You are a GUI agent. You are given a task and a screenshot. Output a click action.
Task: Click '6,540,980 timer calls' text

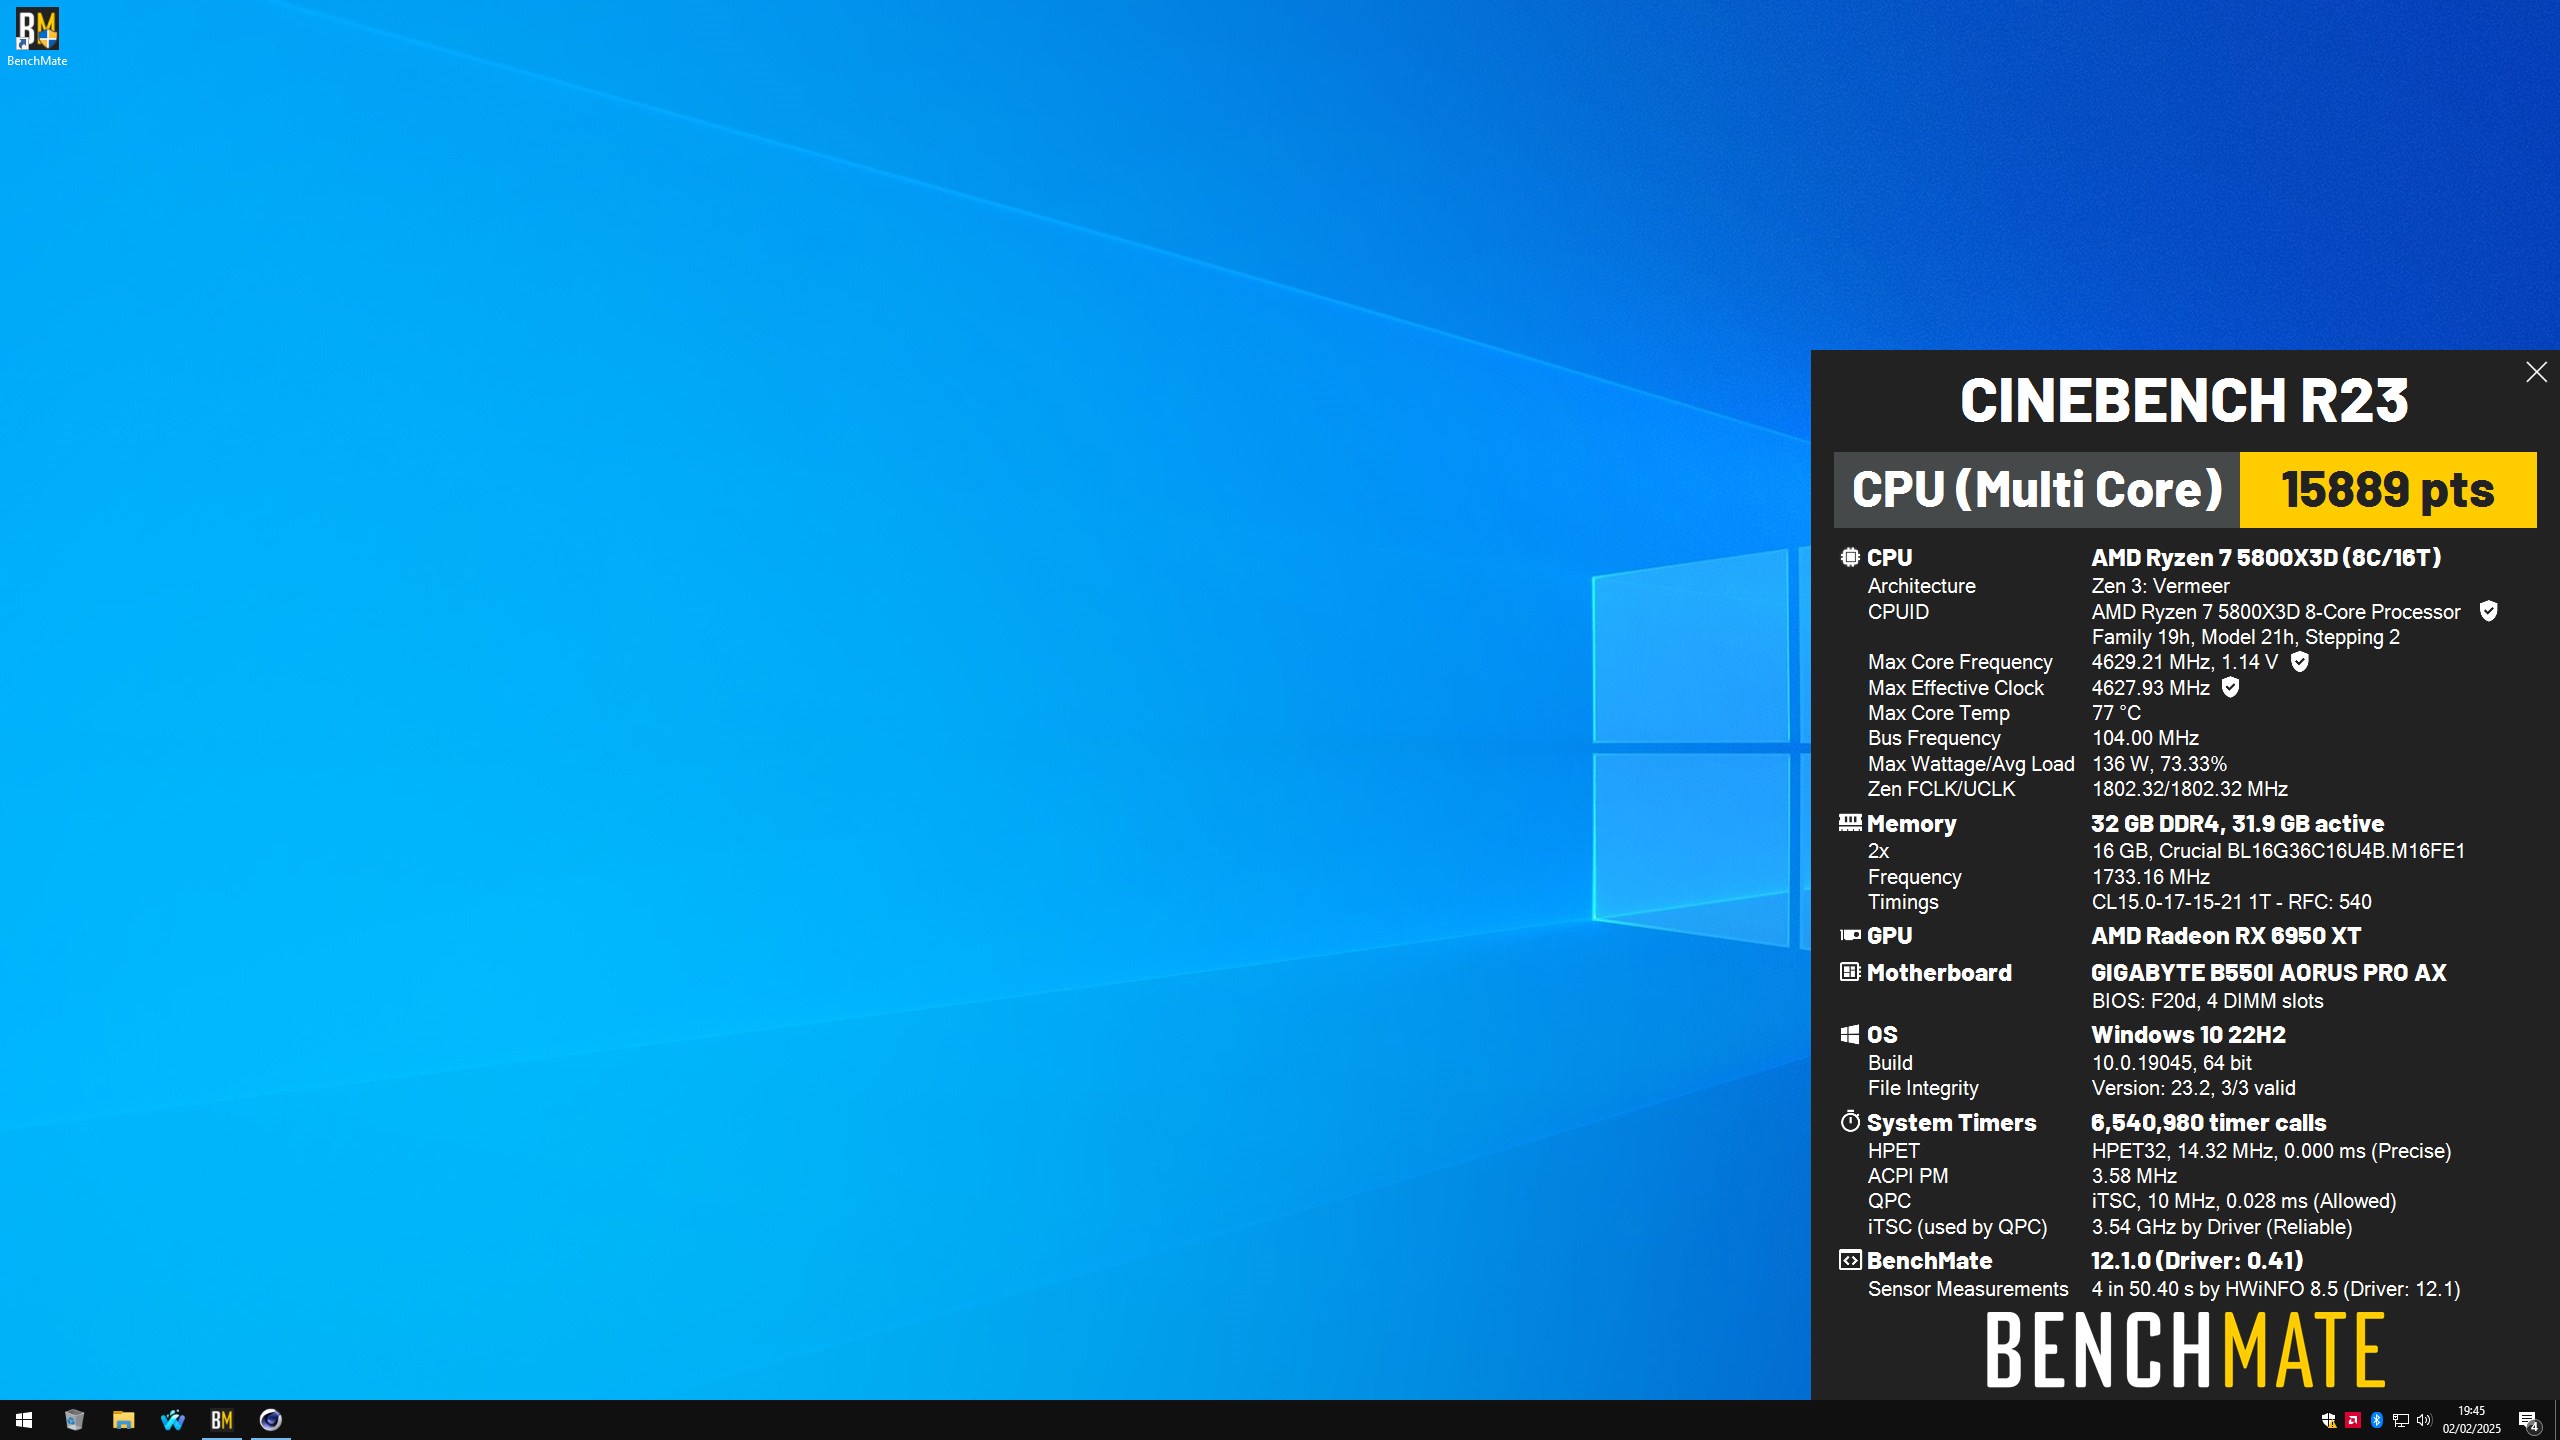(2208, 1123)
